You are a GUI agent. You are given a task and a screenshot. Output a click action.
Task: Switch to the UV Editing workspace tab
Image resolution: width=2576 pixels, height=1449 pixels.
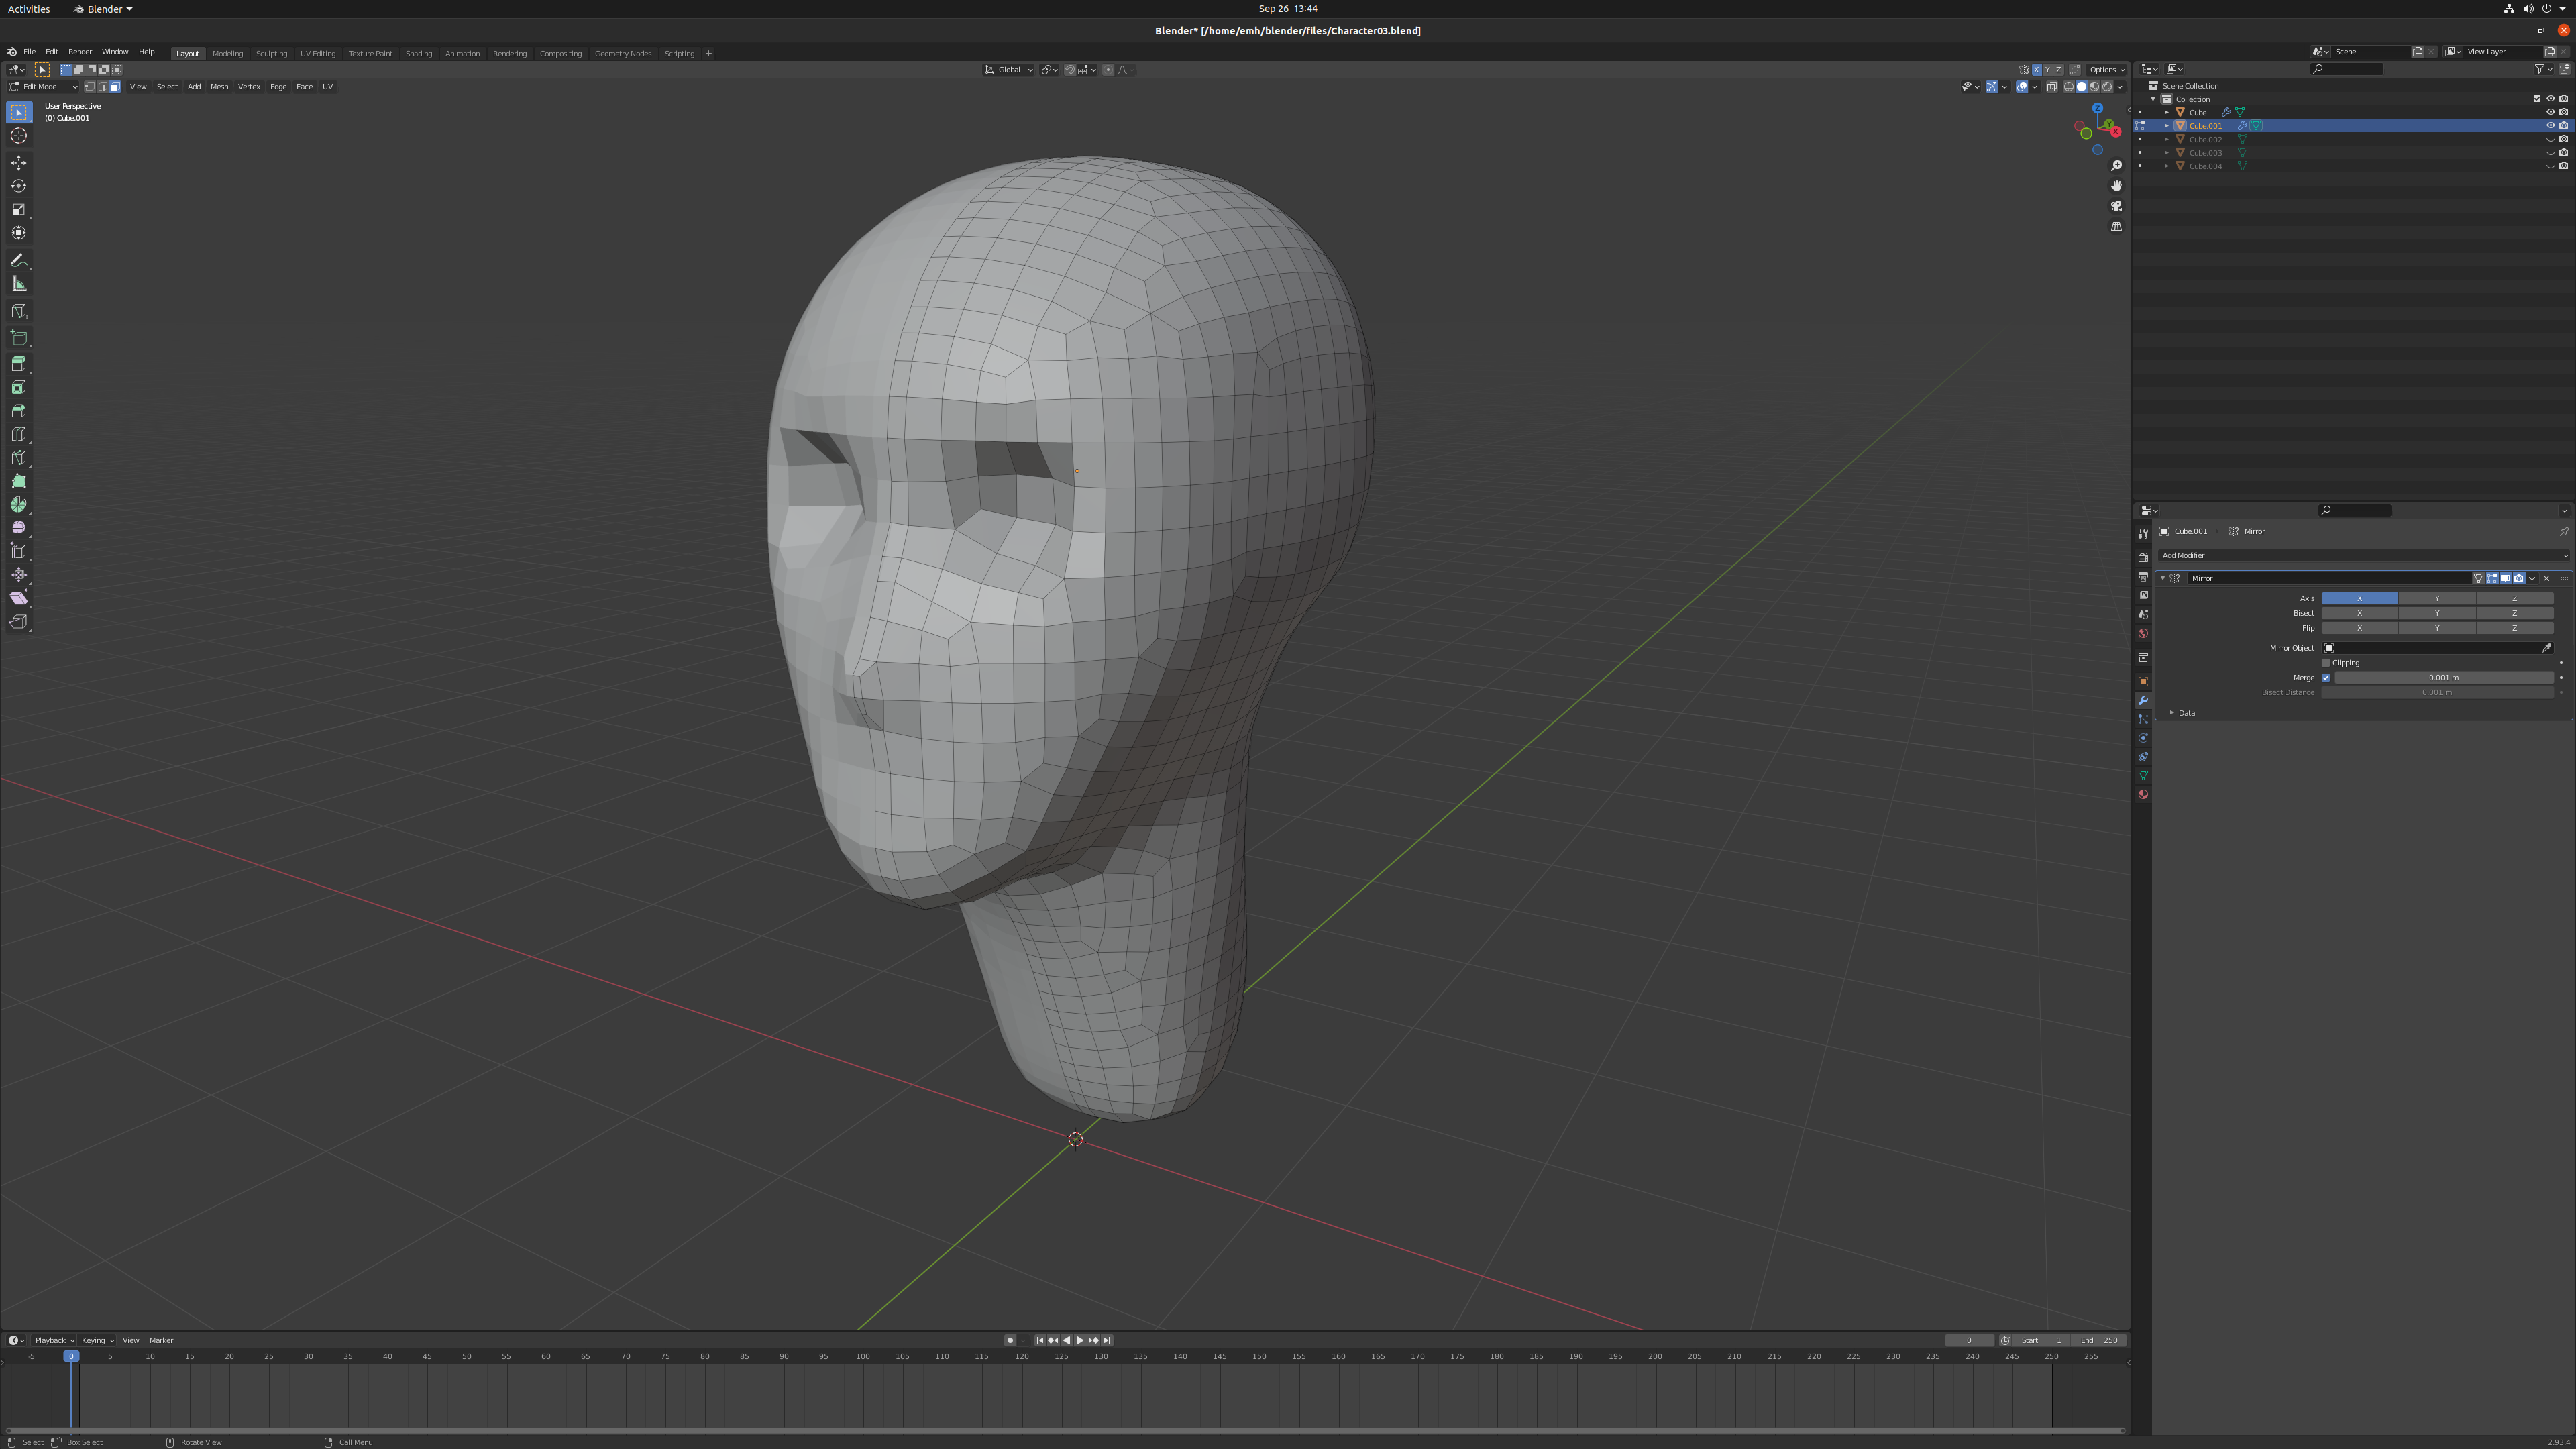(x=318, y=54)
